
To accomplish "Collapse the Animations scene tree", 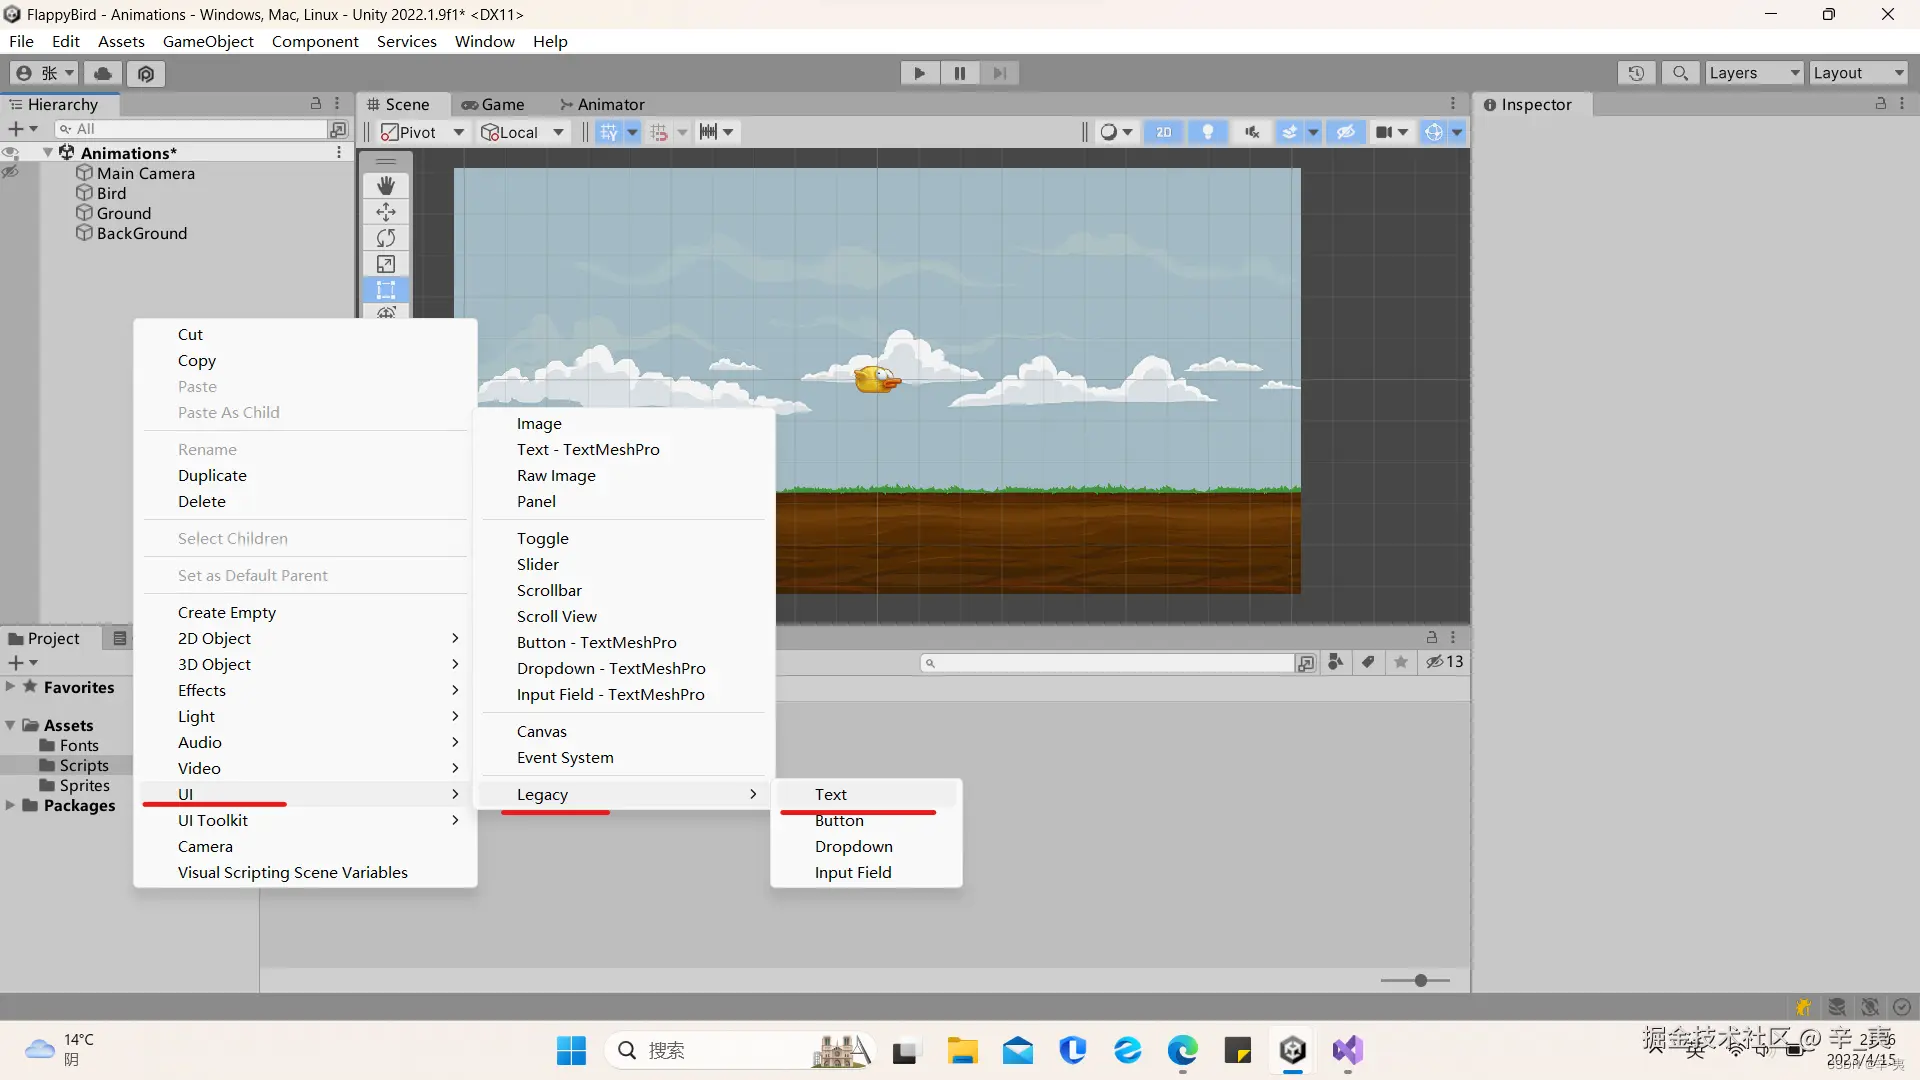I will (x=48, y=153).
